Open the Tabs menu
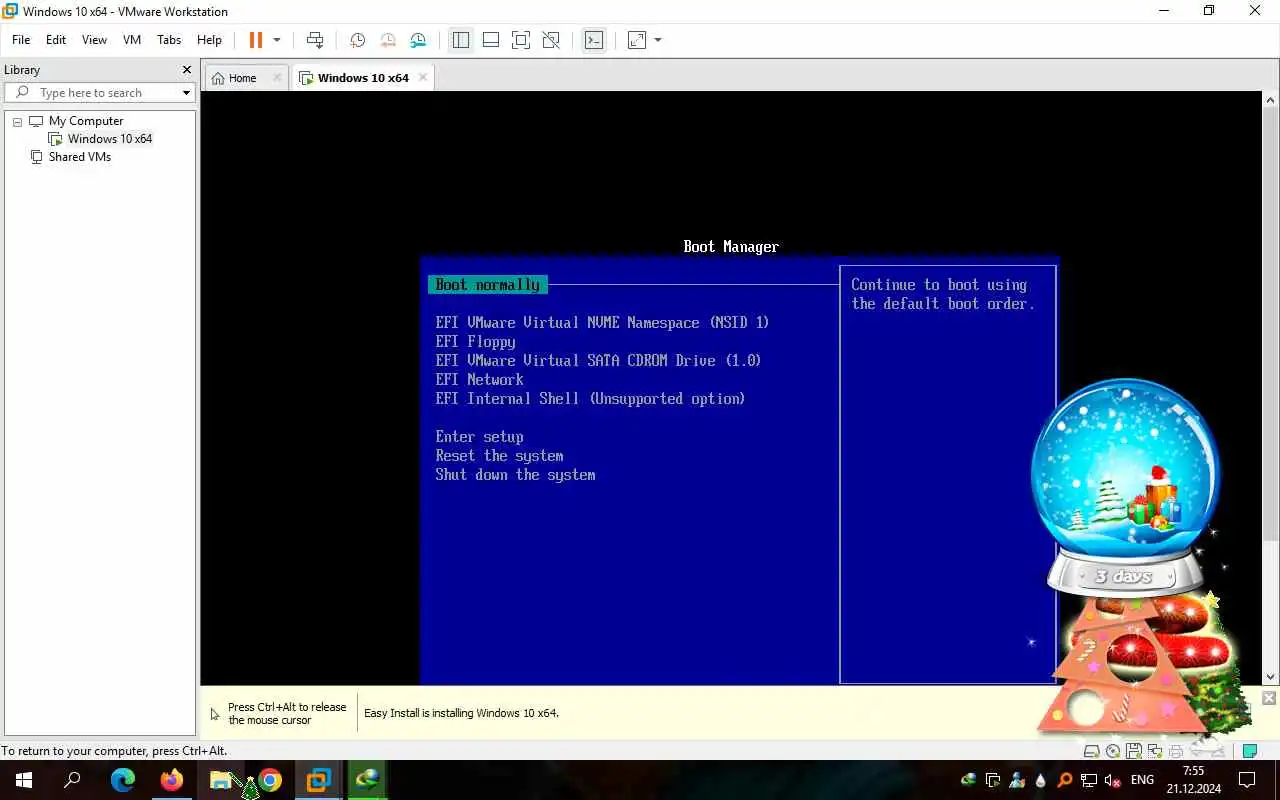The height and width of the screenshot is (800, 1280). coord(169,40)
